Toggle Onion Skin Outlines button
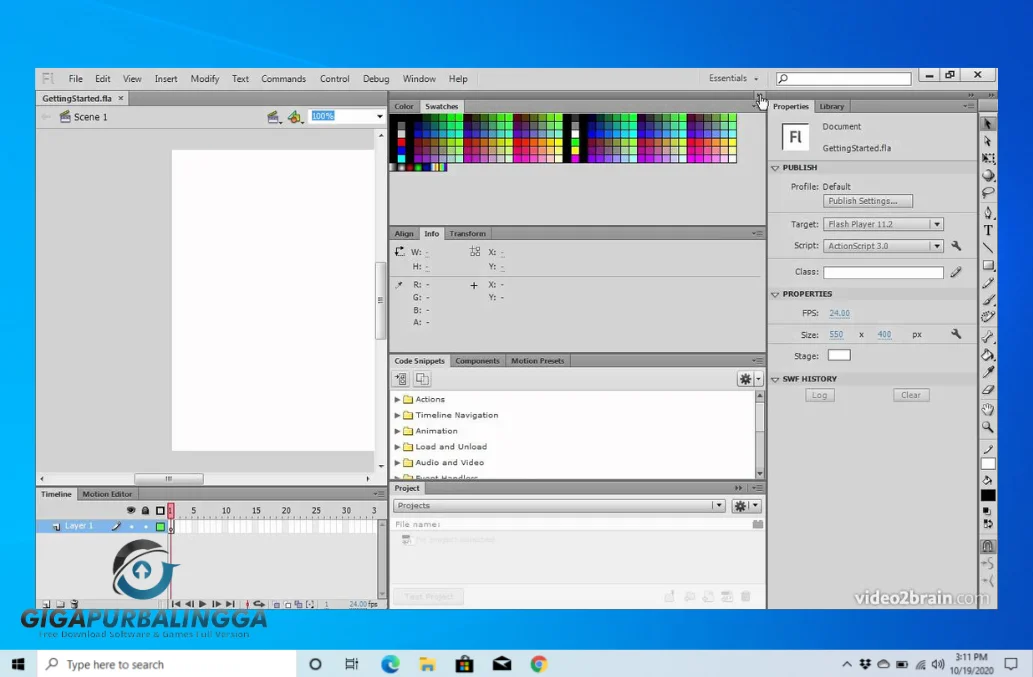The width and height of the screenshot is (1033, 677). 288,604
